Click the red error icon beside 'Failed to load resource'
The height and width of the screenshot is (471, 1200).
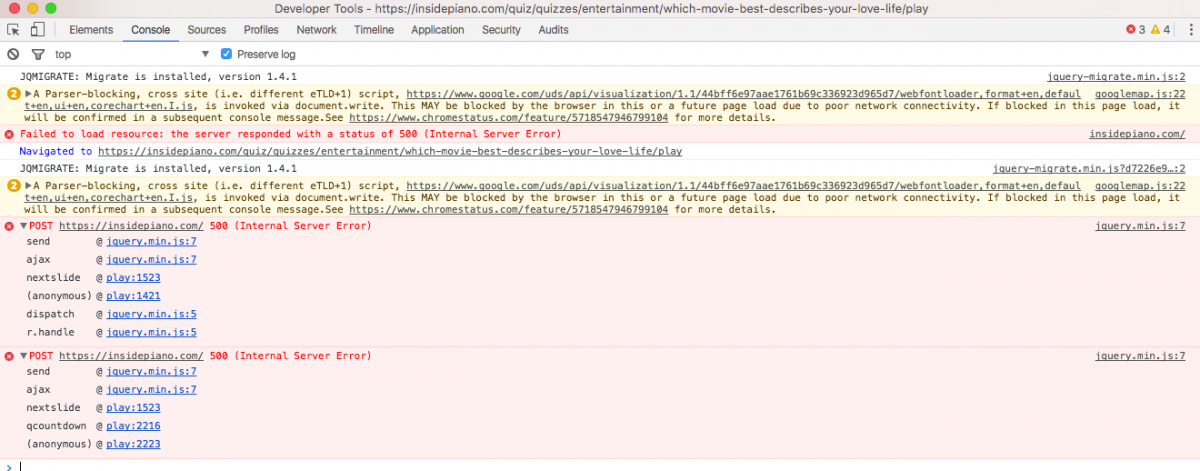[10, 134]
